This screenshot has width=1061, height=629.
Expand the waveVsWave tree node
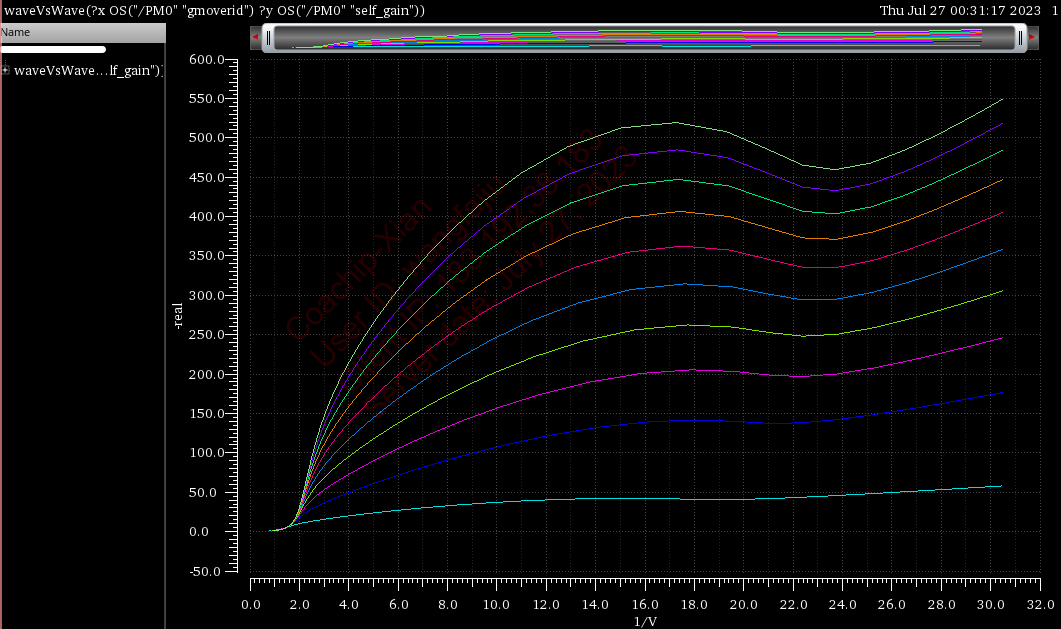(6, 70)
